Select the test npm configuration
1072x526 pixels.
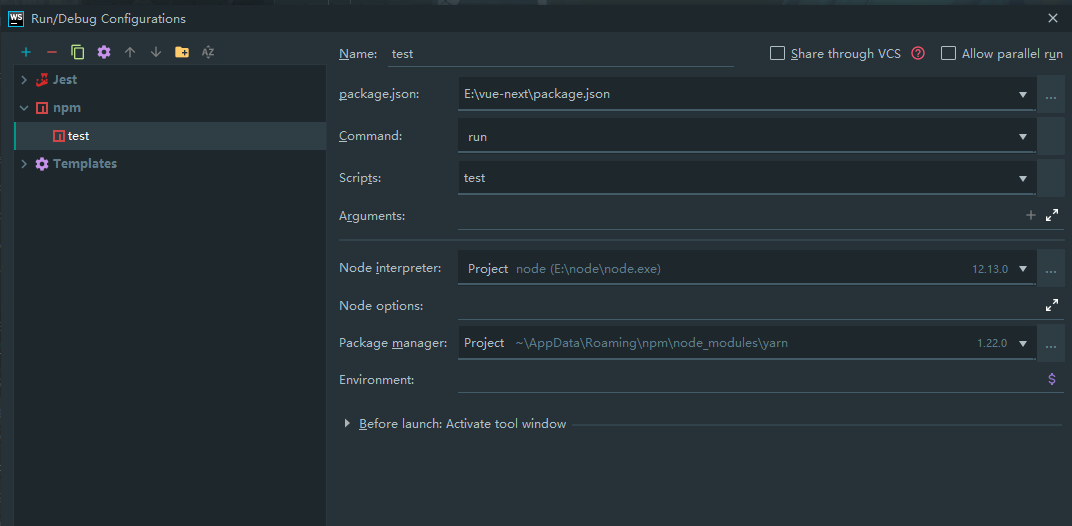[170, 136]
